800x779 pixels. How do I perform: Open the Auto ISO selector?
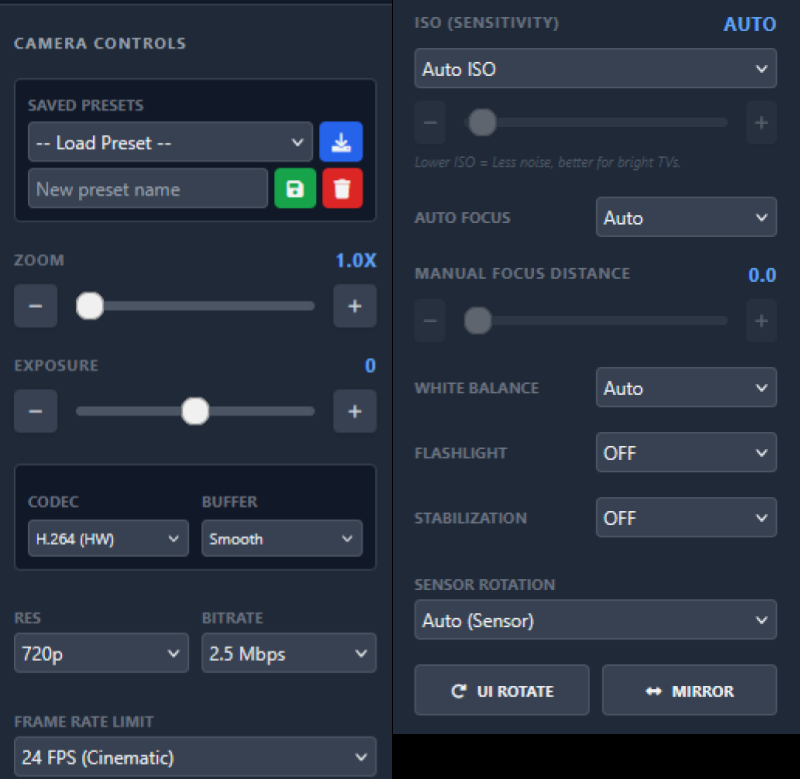coord(595,68)
